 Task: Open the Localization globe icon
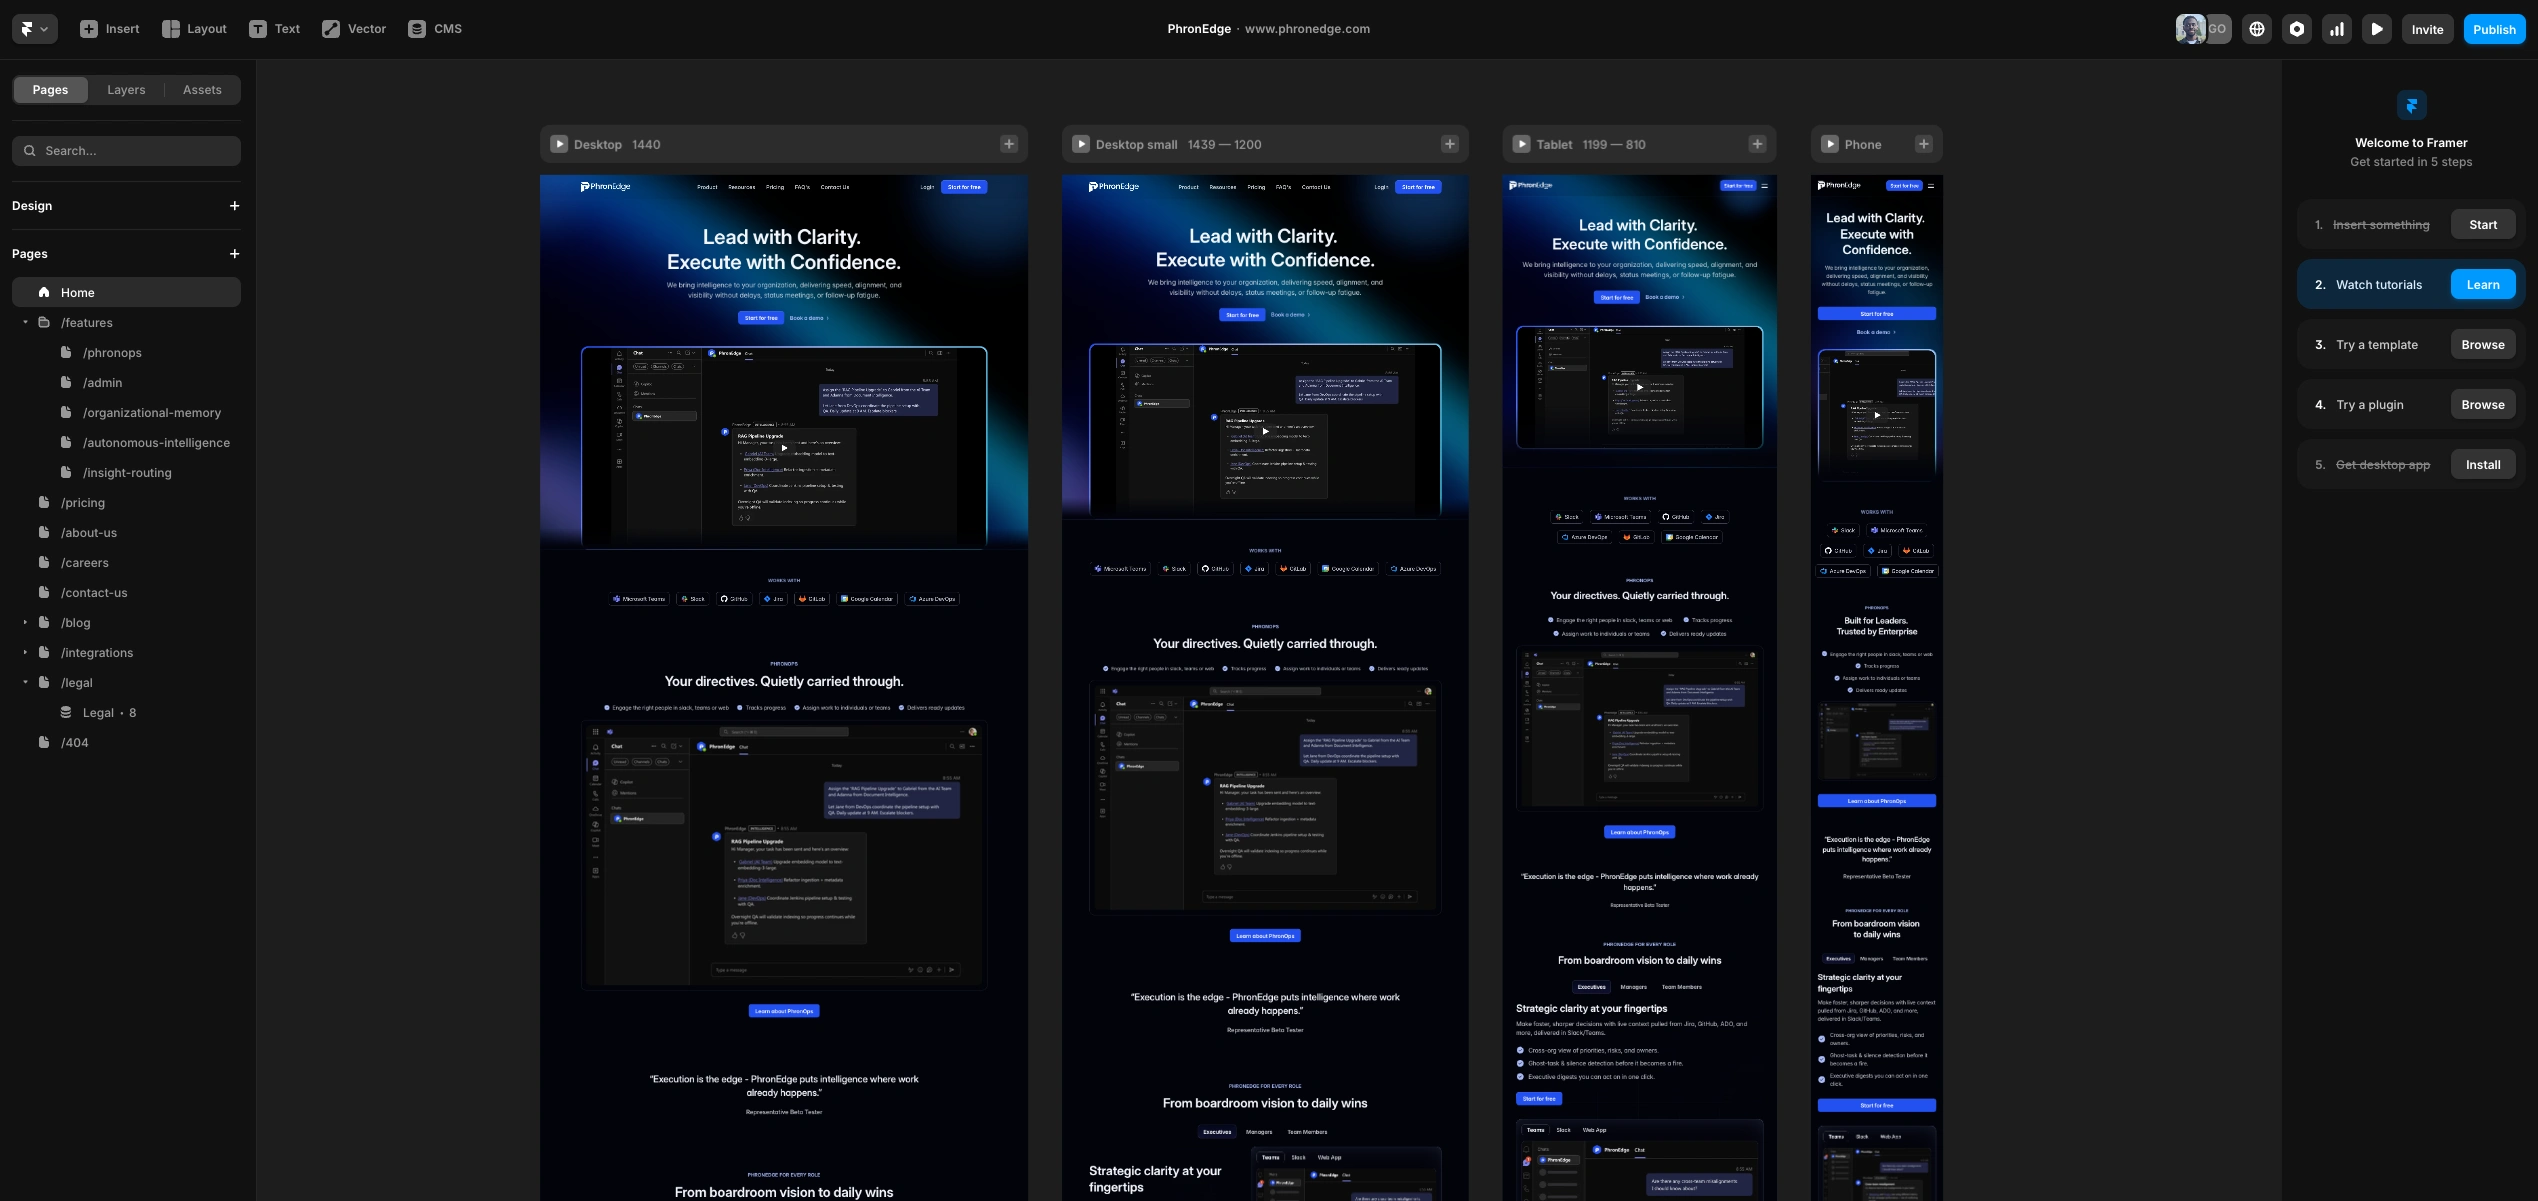click(2256, 29)
